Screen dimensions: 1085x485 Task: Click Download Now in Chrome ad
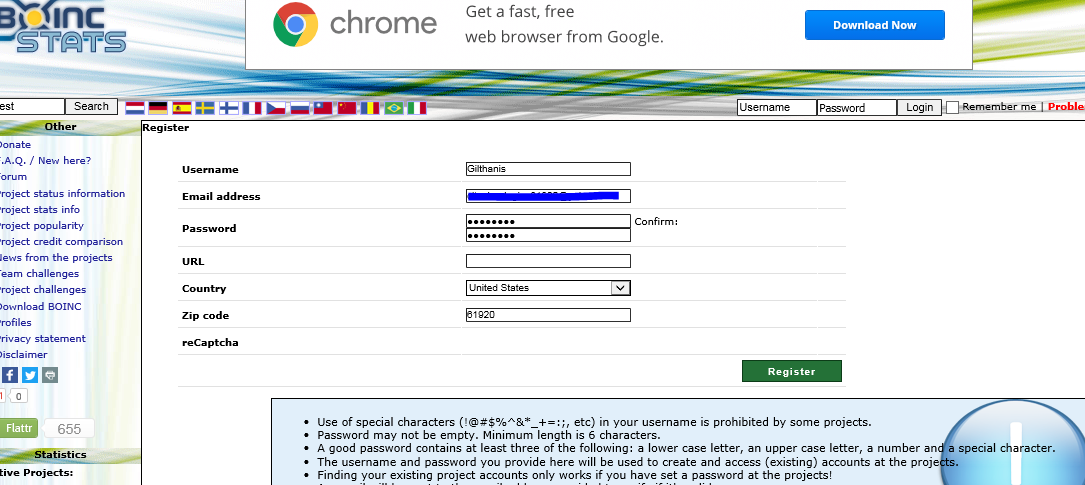pos(874,25)
